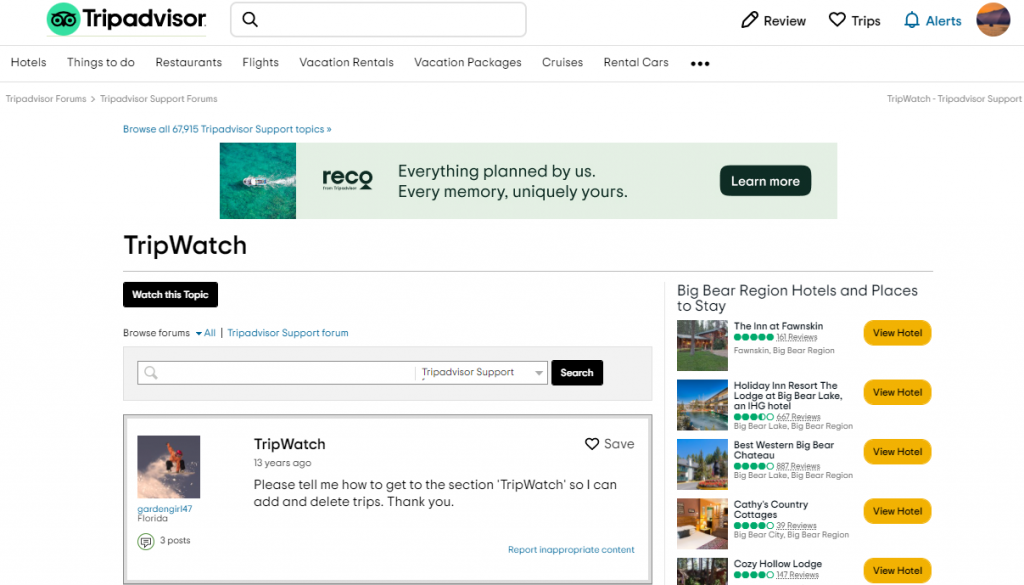Viewport: 1024px width, 585px height.
Task: Click the TripWatch post title
Action: click(x=289, y=444)
